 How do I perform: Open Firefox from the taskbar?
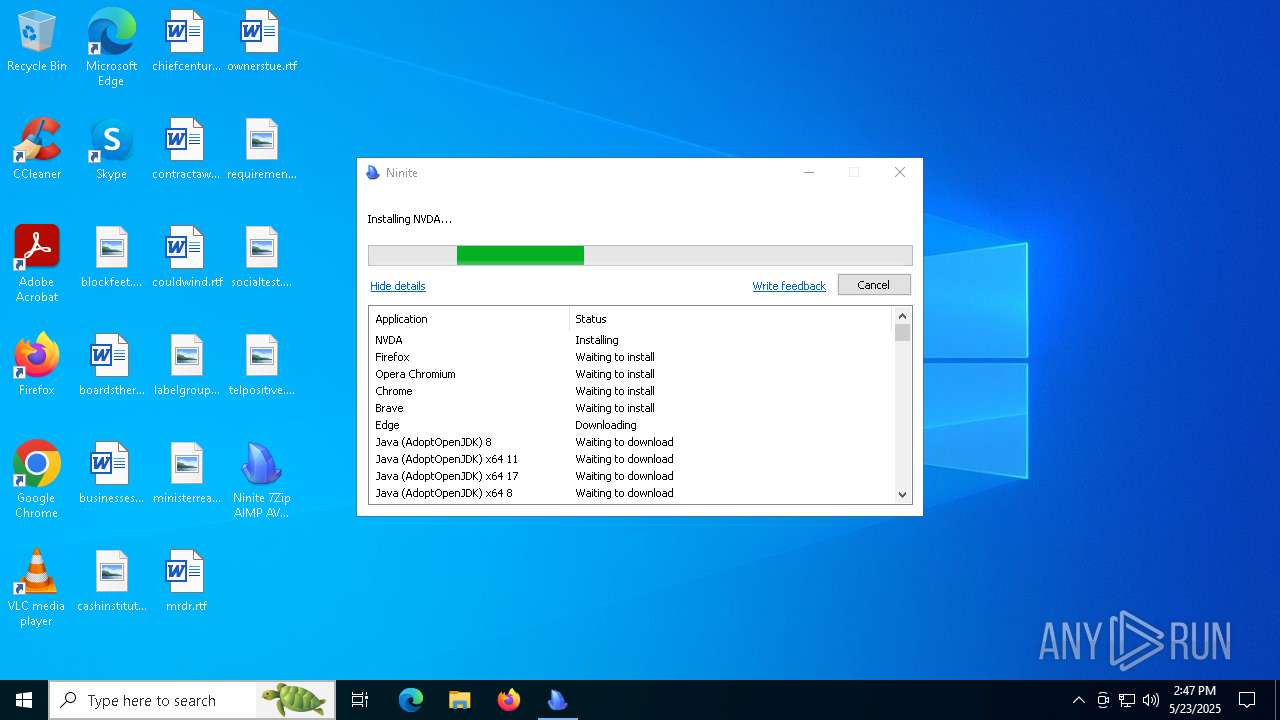pos(509,700)
